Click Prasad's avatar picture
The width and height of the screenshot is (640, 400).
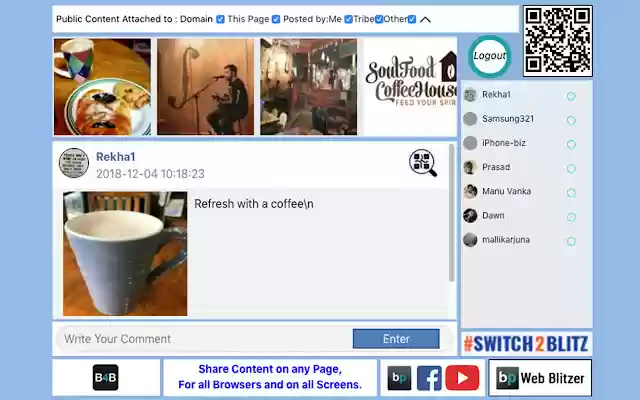(470, 167)
